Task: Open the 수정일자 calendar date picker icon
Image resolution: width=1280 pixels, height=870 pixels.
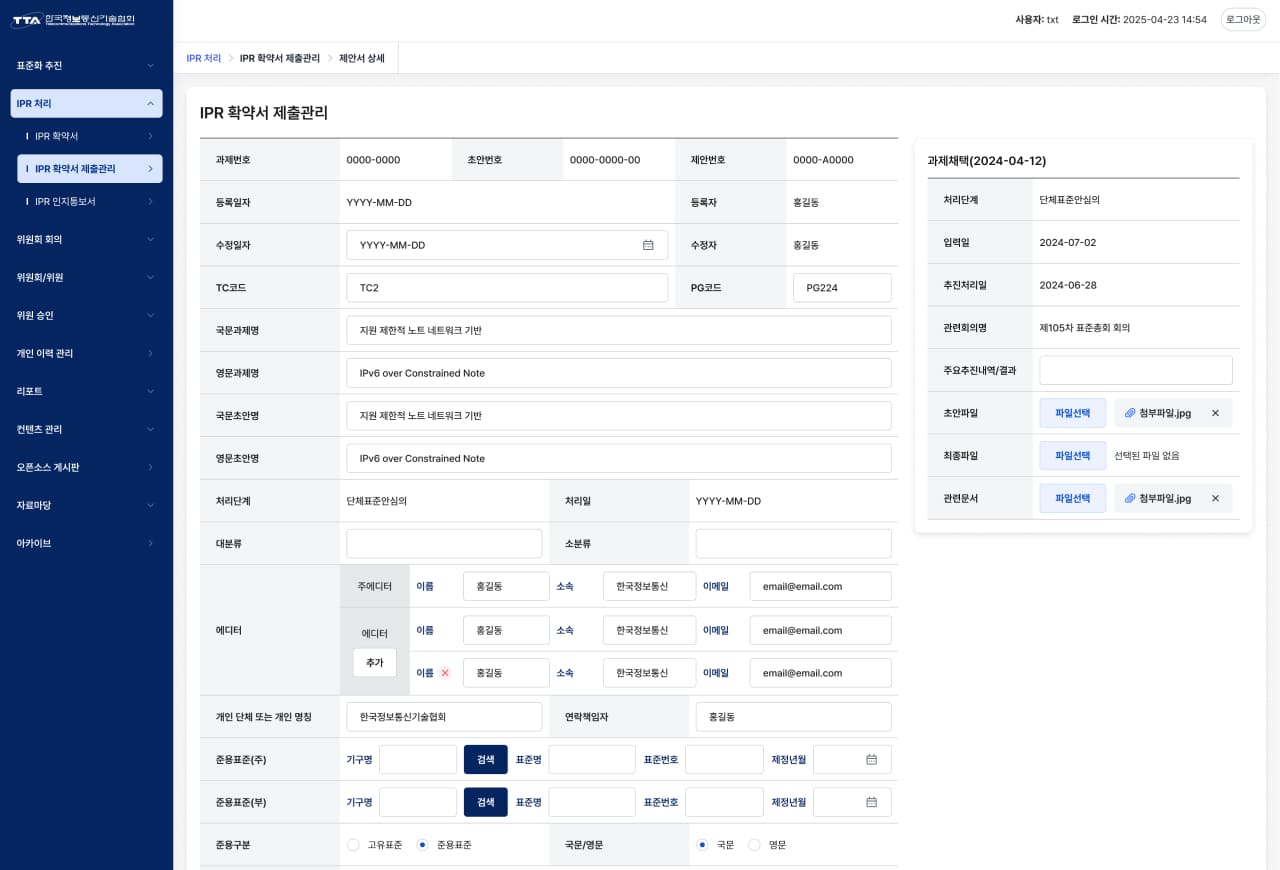Action: [x=648, y=245]
